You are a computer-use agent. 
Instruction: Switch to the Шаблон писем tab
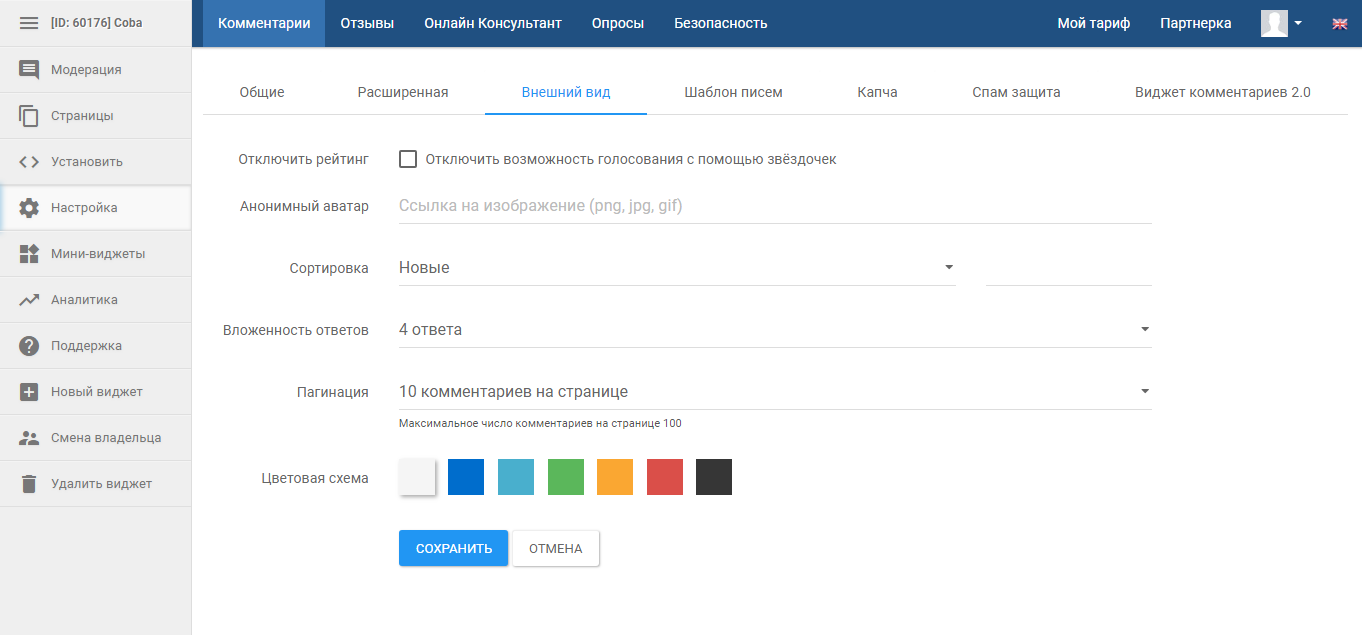click(x=733, y=92)
